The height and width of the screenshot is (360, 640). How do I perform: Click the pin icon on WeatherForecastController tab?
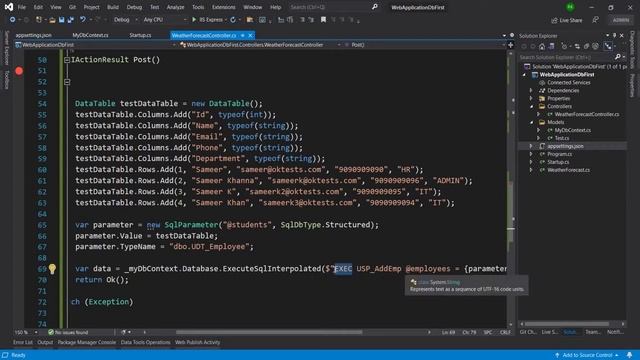242,36
